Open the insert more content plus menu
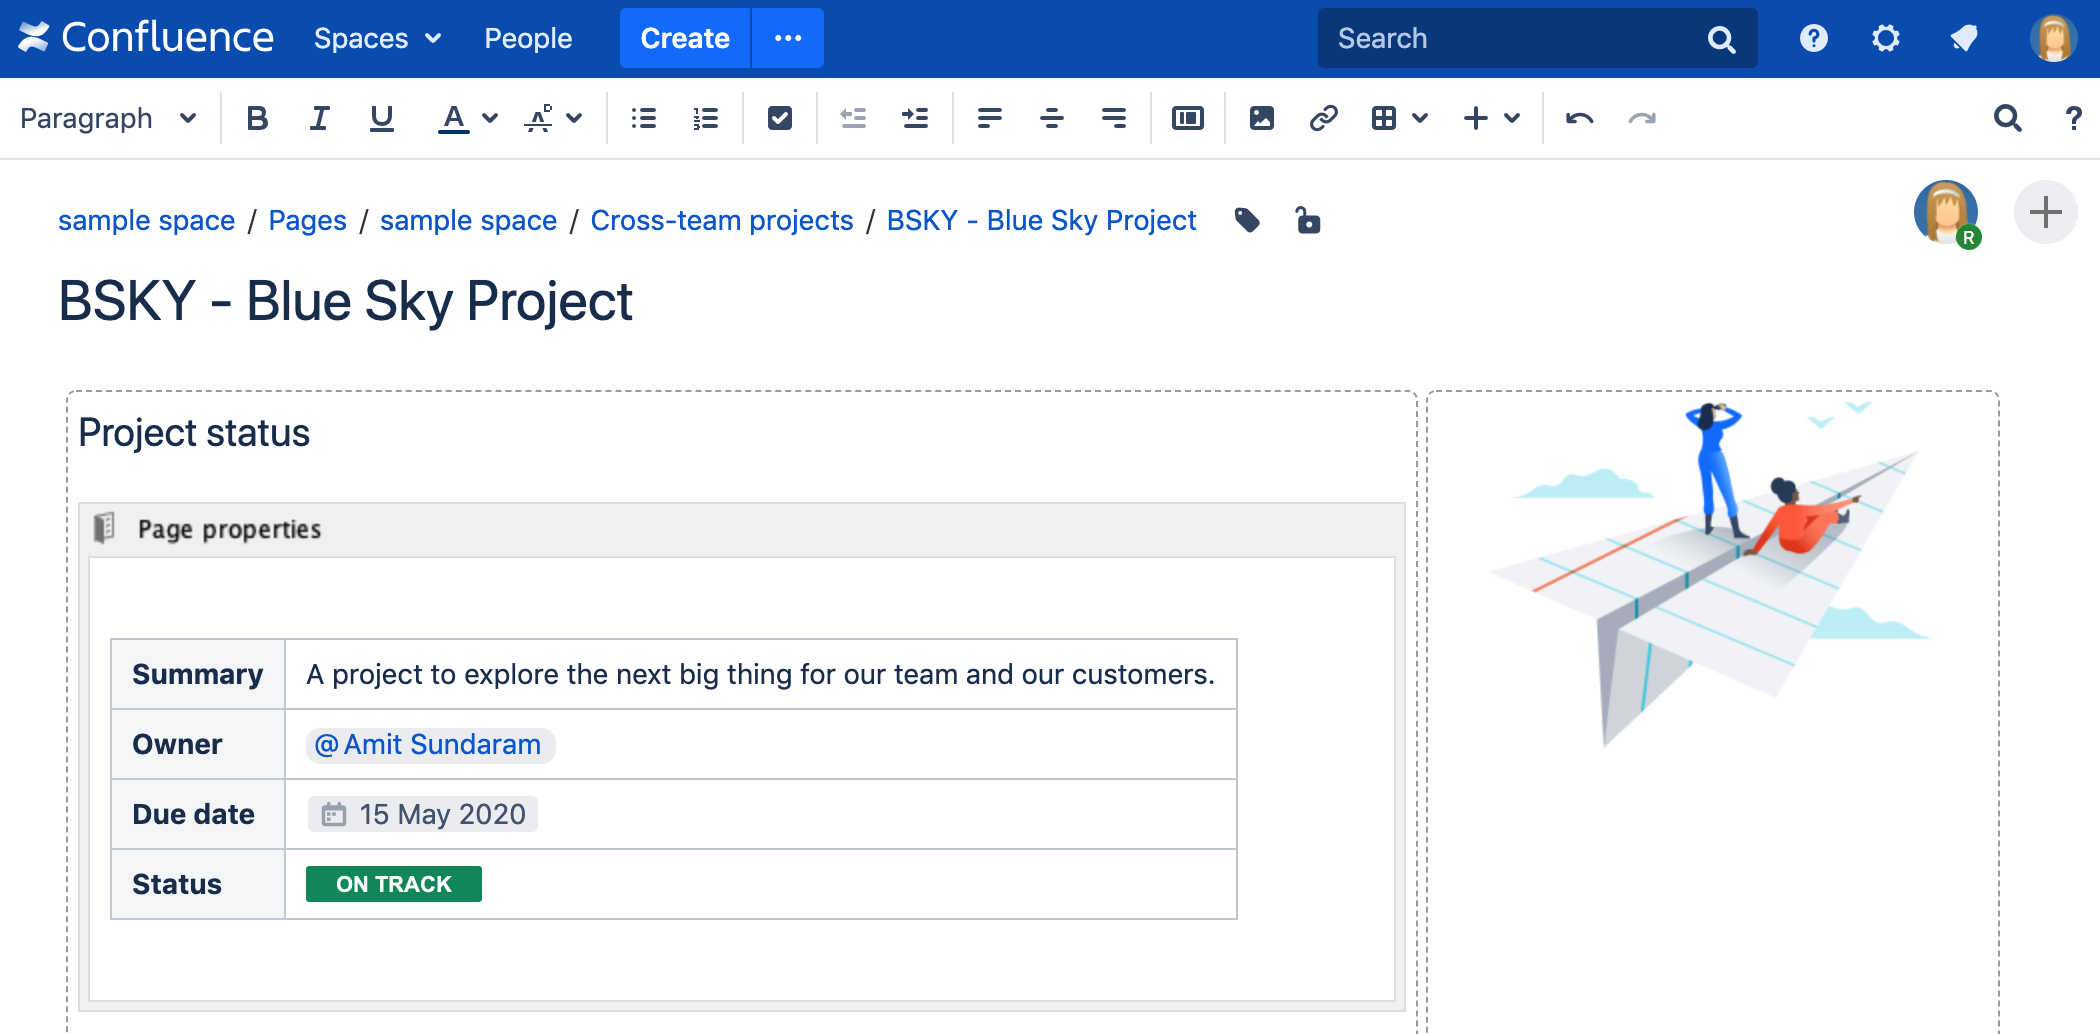The height and width of the screenshot is (1034, 2100). [x=1491, y=118]
